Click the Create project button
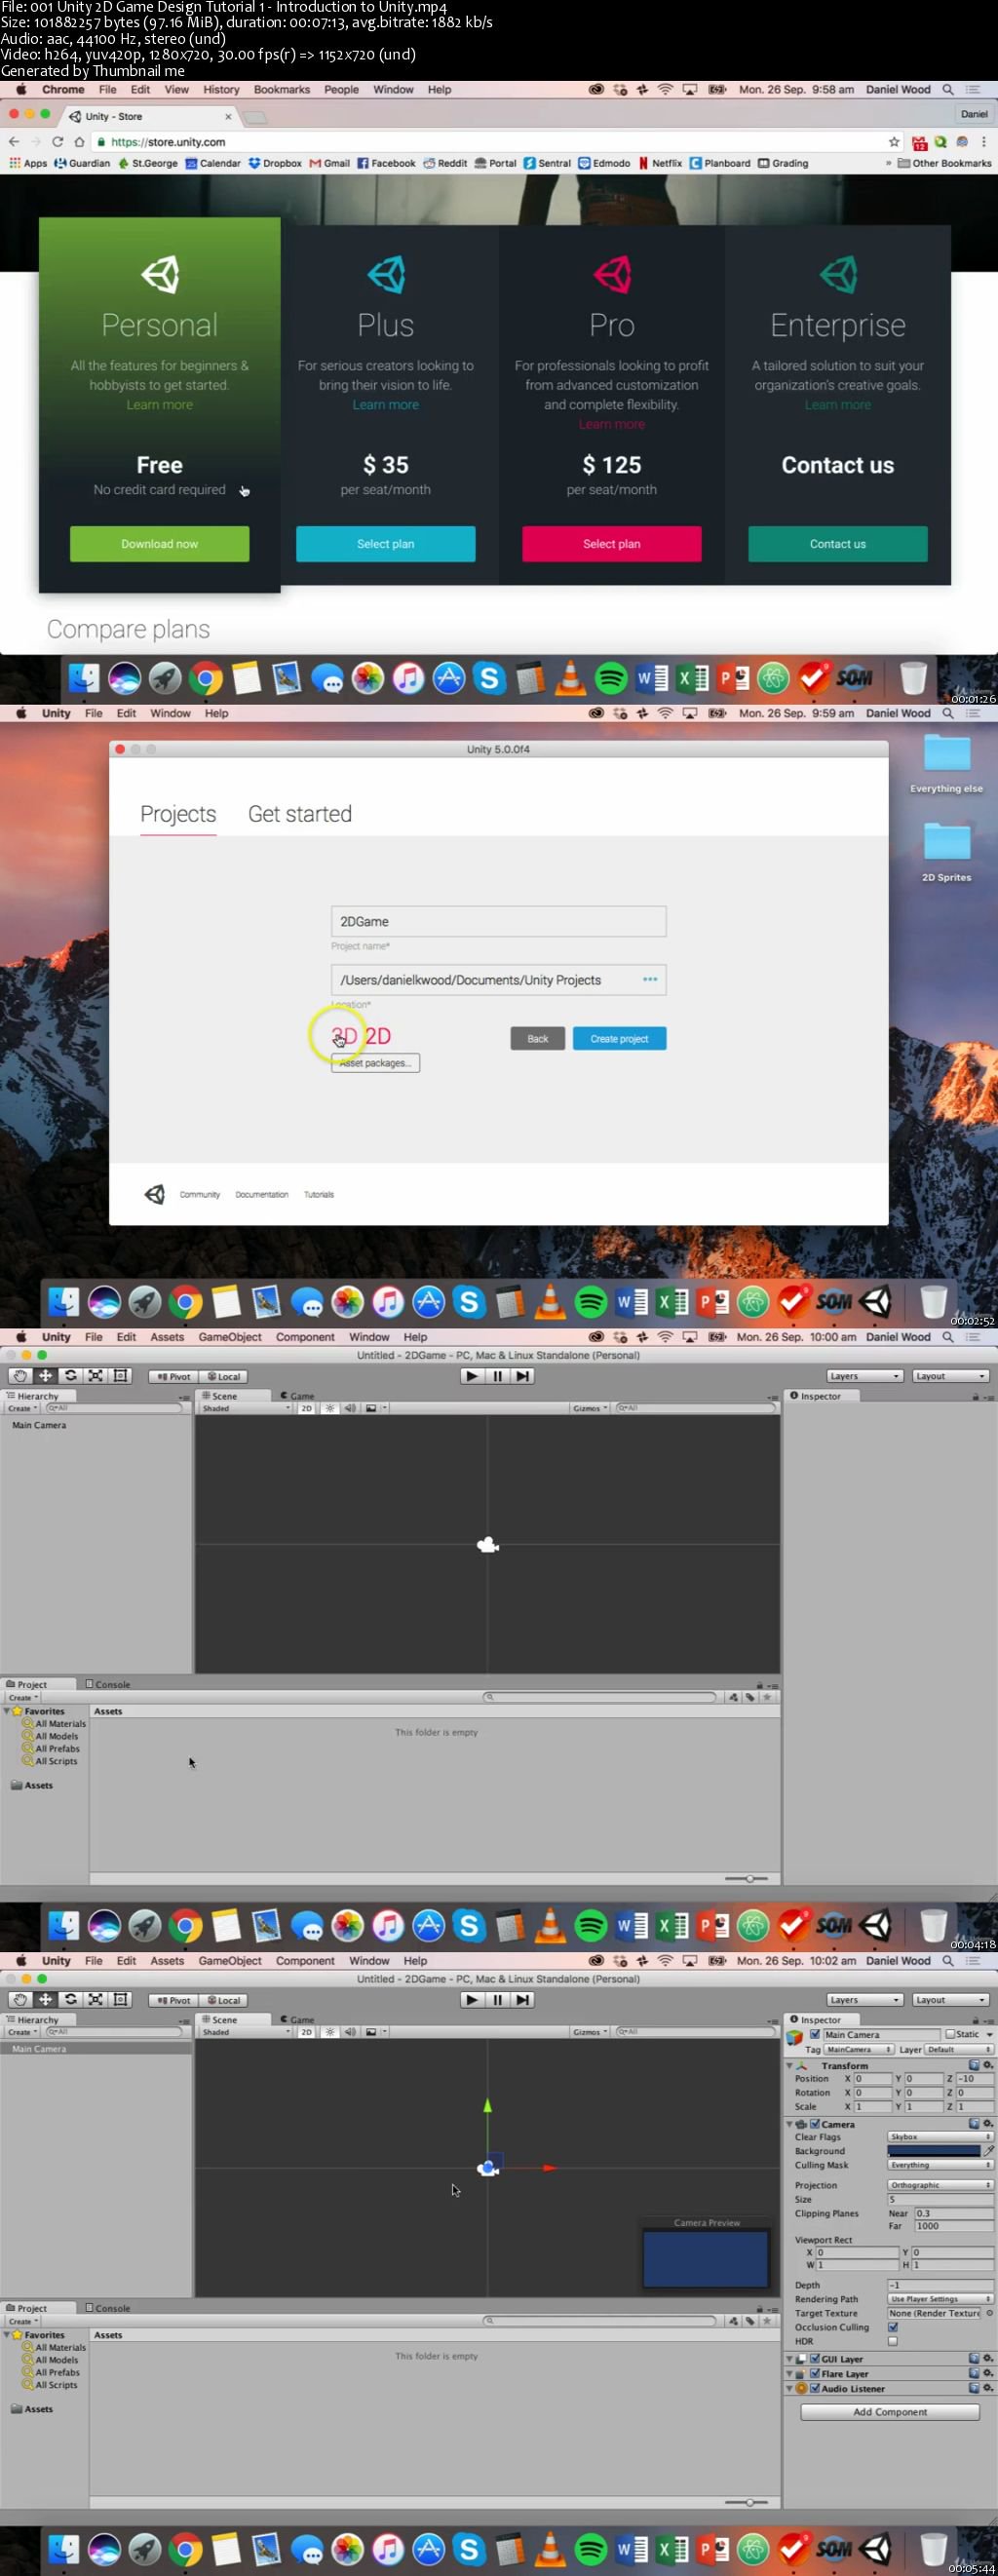This screenshot has height=2576, width=998. (x=619, y=1039)
